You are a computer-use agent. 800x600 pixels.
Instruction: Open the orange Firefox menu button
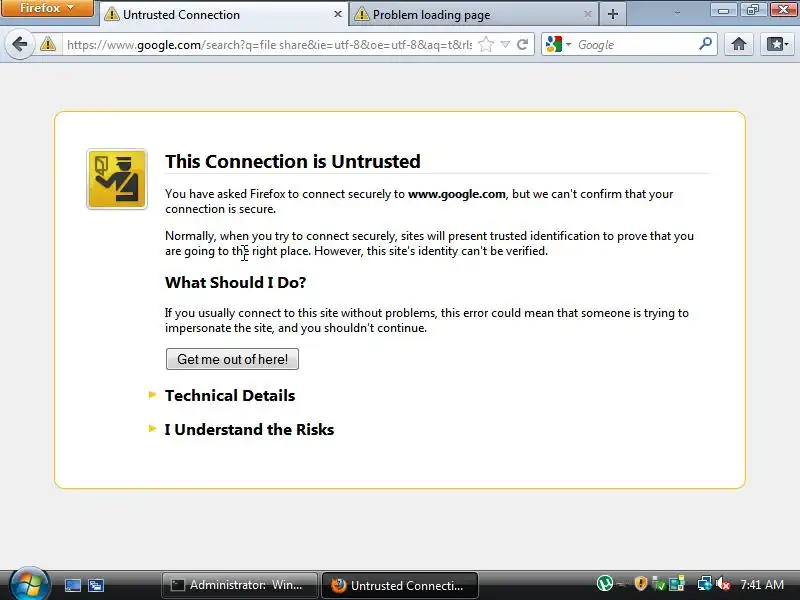pyautogui.click(x=47, y=8)
